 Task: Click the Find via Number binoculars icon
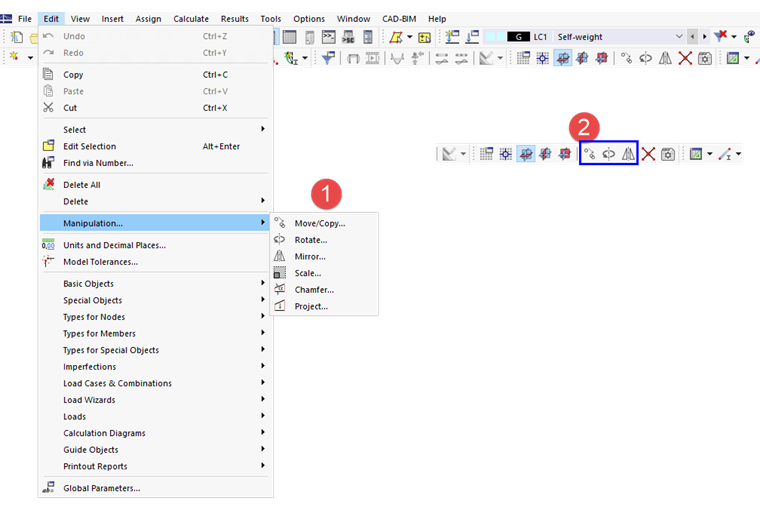click(48, 162)
